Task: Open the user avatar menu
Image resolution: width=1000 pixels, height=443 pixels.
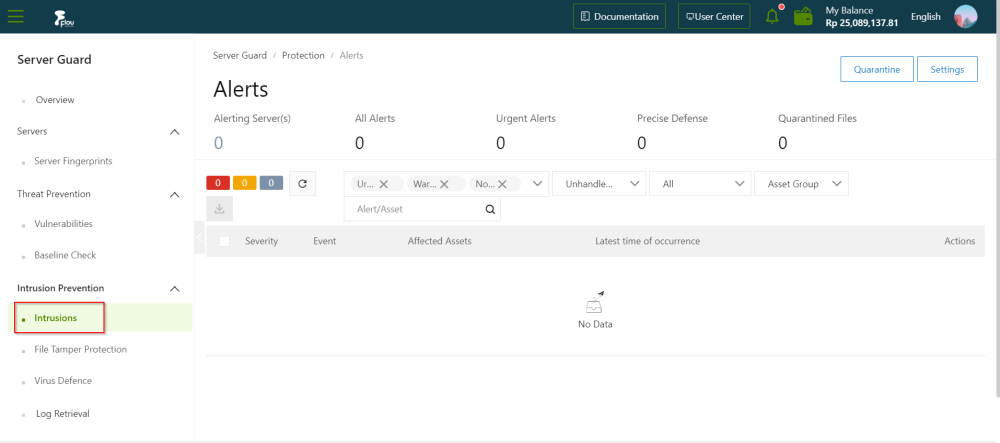Action: [966, 17]
